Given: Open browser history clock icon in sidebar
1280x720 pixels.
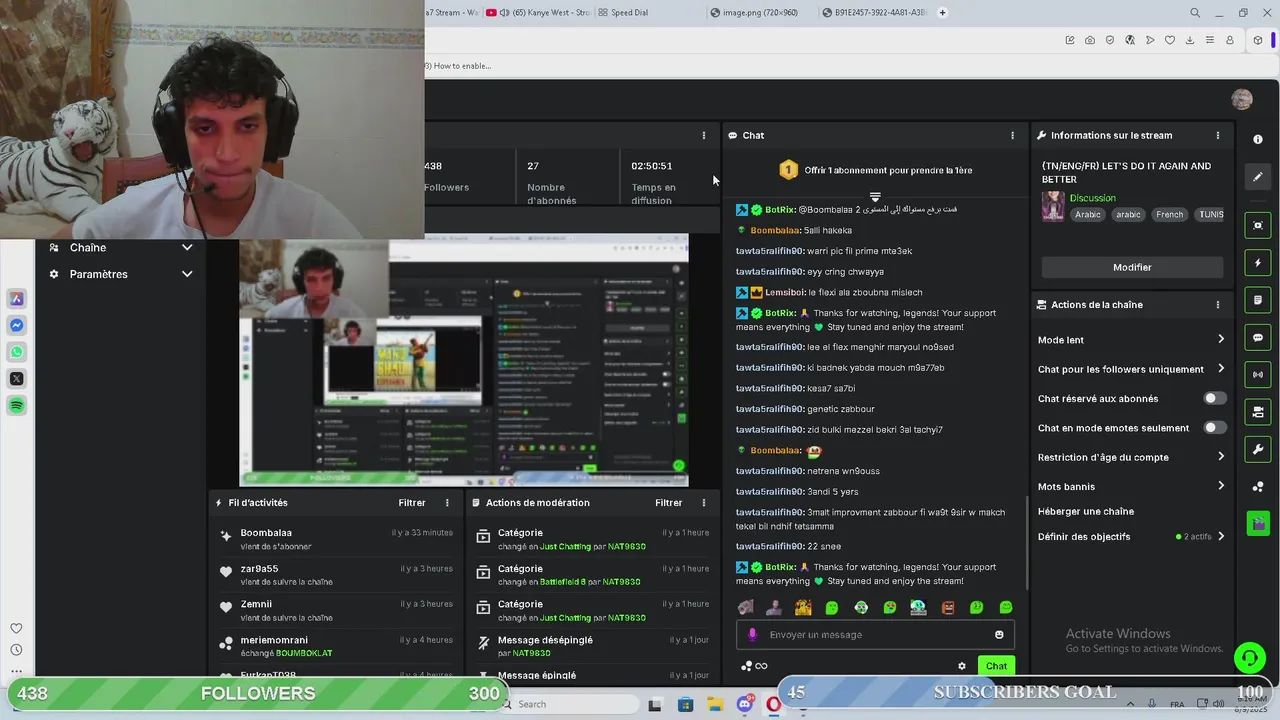Looking at the screenshot, I should click(x=16, y=650).
